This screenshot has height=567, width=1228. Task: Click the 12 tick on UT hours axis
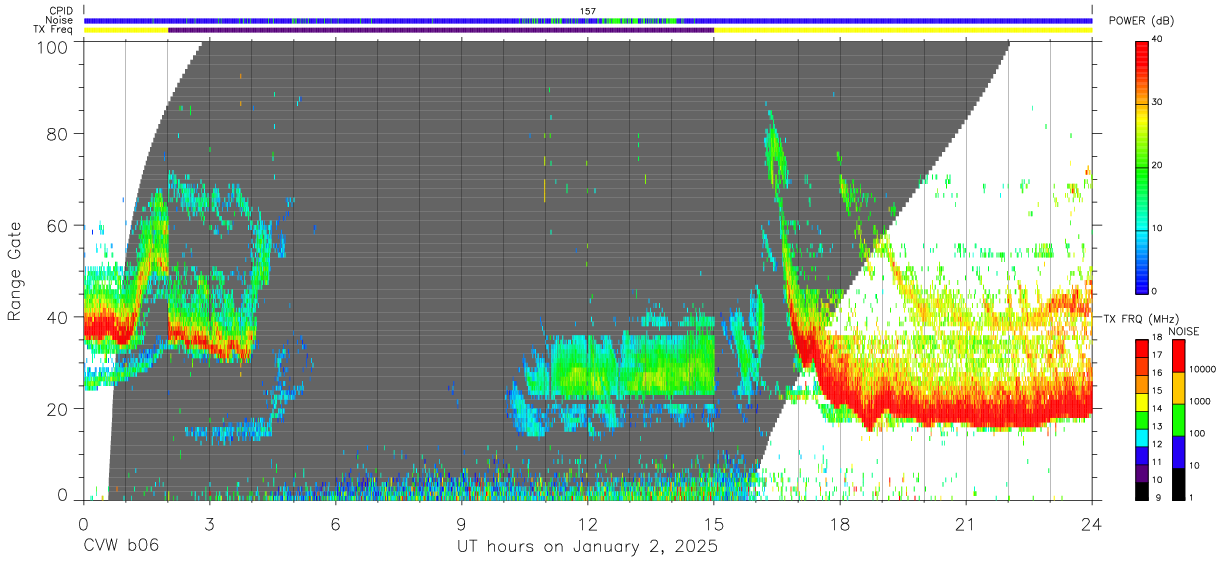588,524
